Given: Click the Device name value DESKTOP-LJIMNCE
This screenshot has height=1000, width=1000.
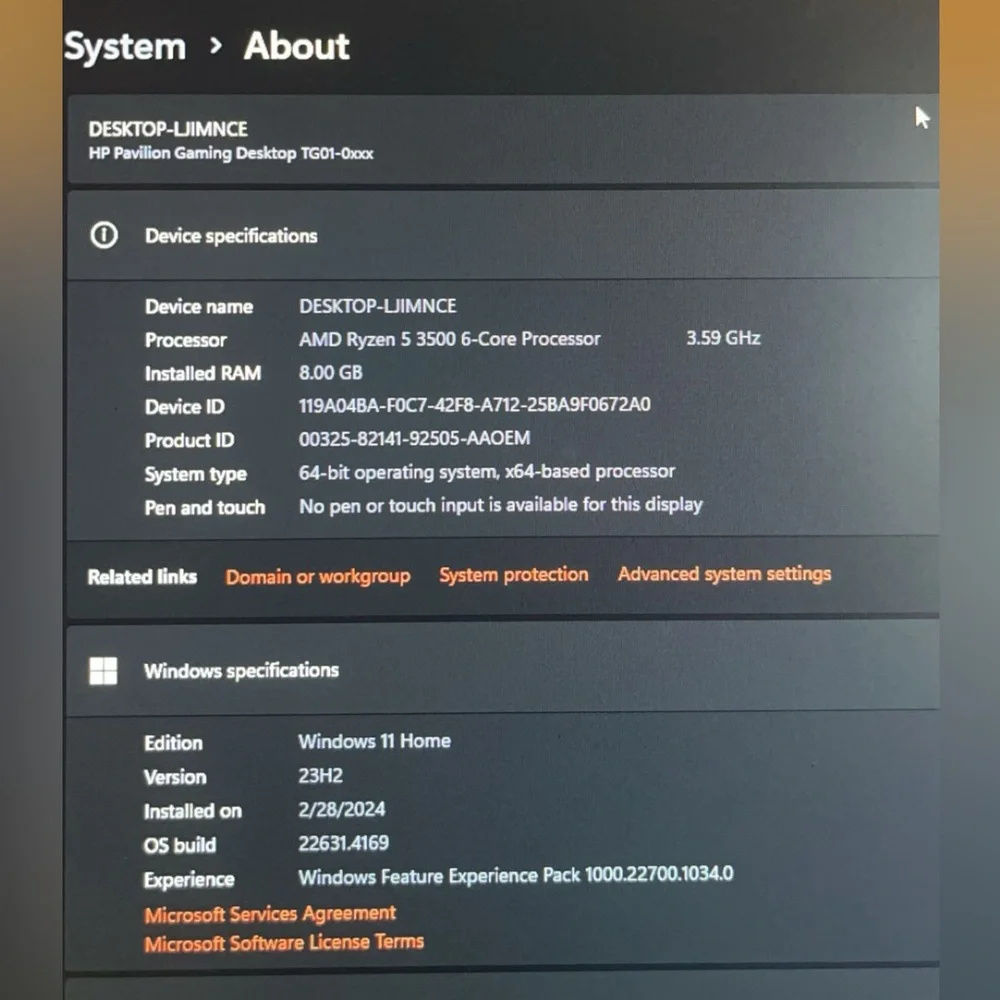Looking at the screenshot, I should pyautogui.click(x=378, y=306).
